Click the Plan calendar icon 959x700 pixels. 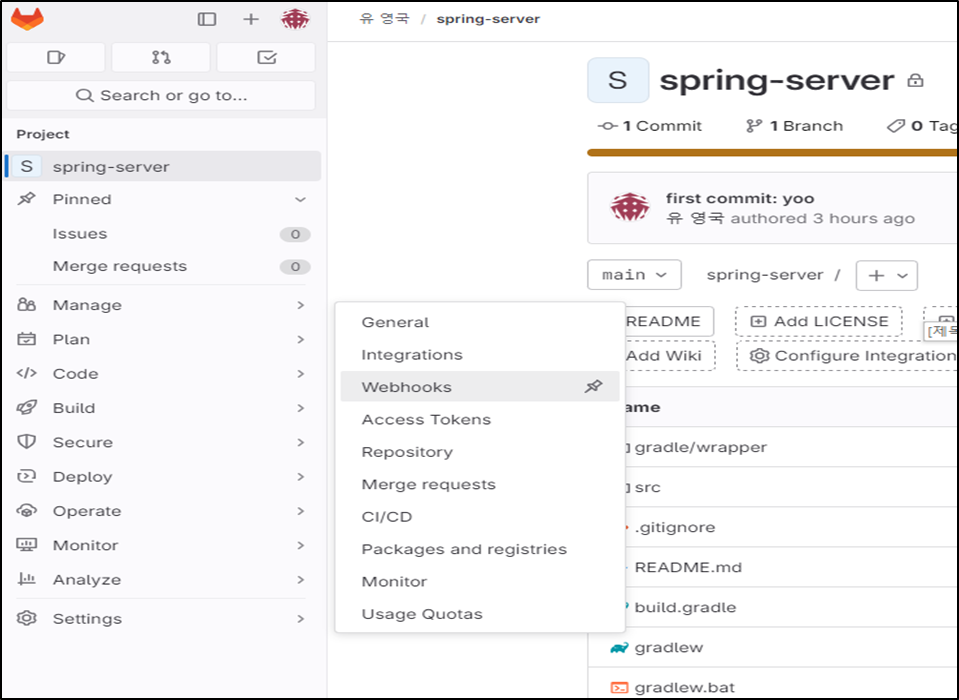(x=26, y=339)
